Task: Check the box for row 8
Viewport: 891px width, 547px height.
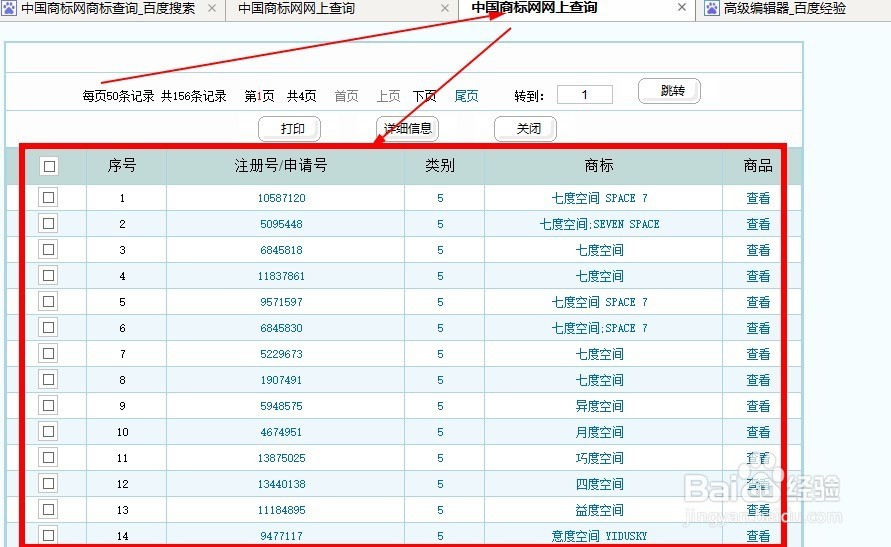Action: pos(48,379)
